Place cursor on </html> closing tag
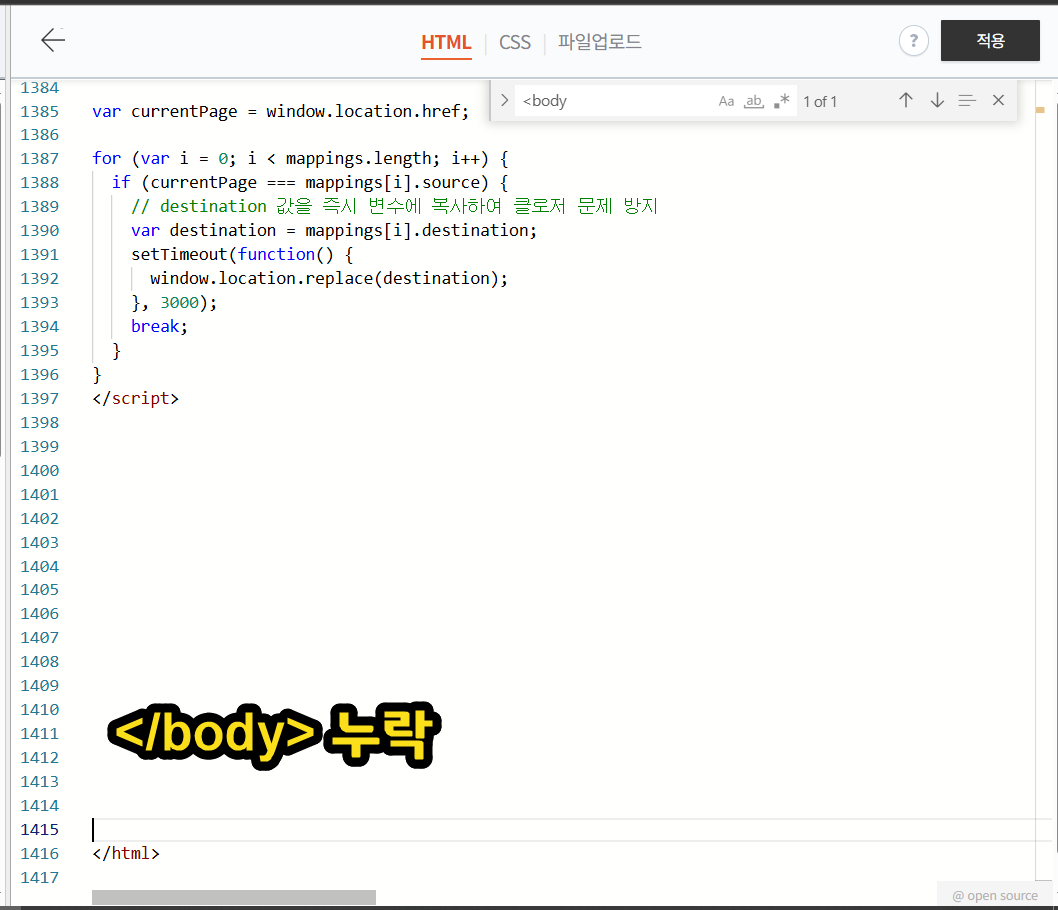1058x910 pixels. (x=126, y=854)
